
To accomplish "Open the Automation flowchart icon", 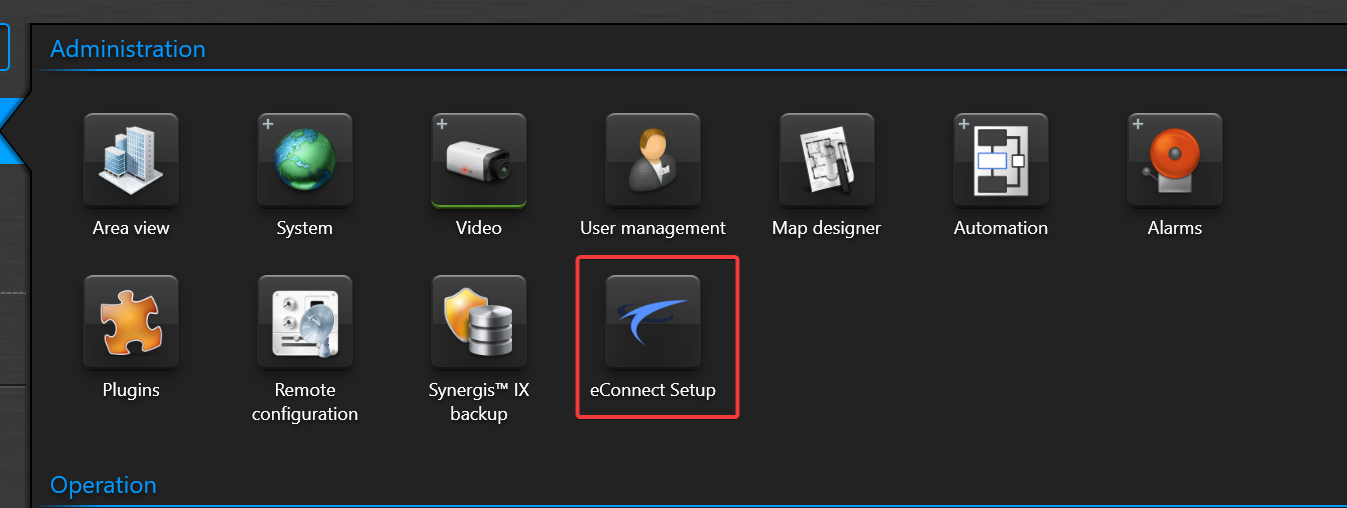I will [x=1001, y=161].
